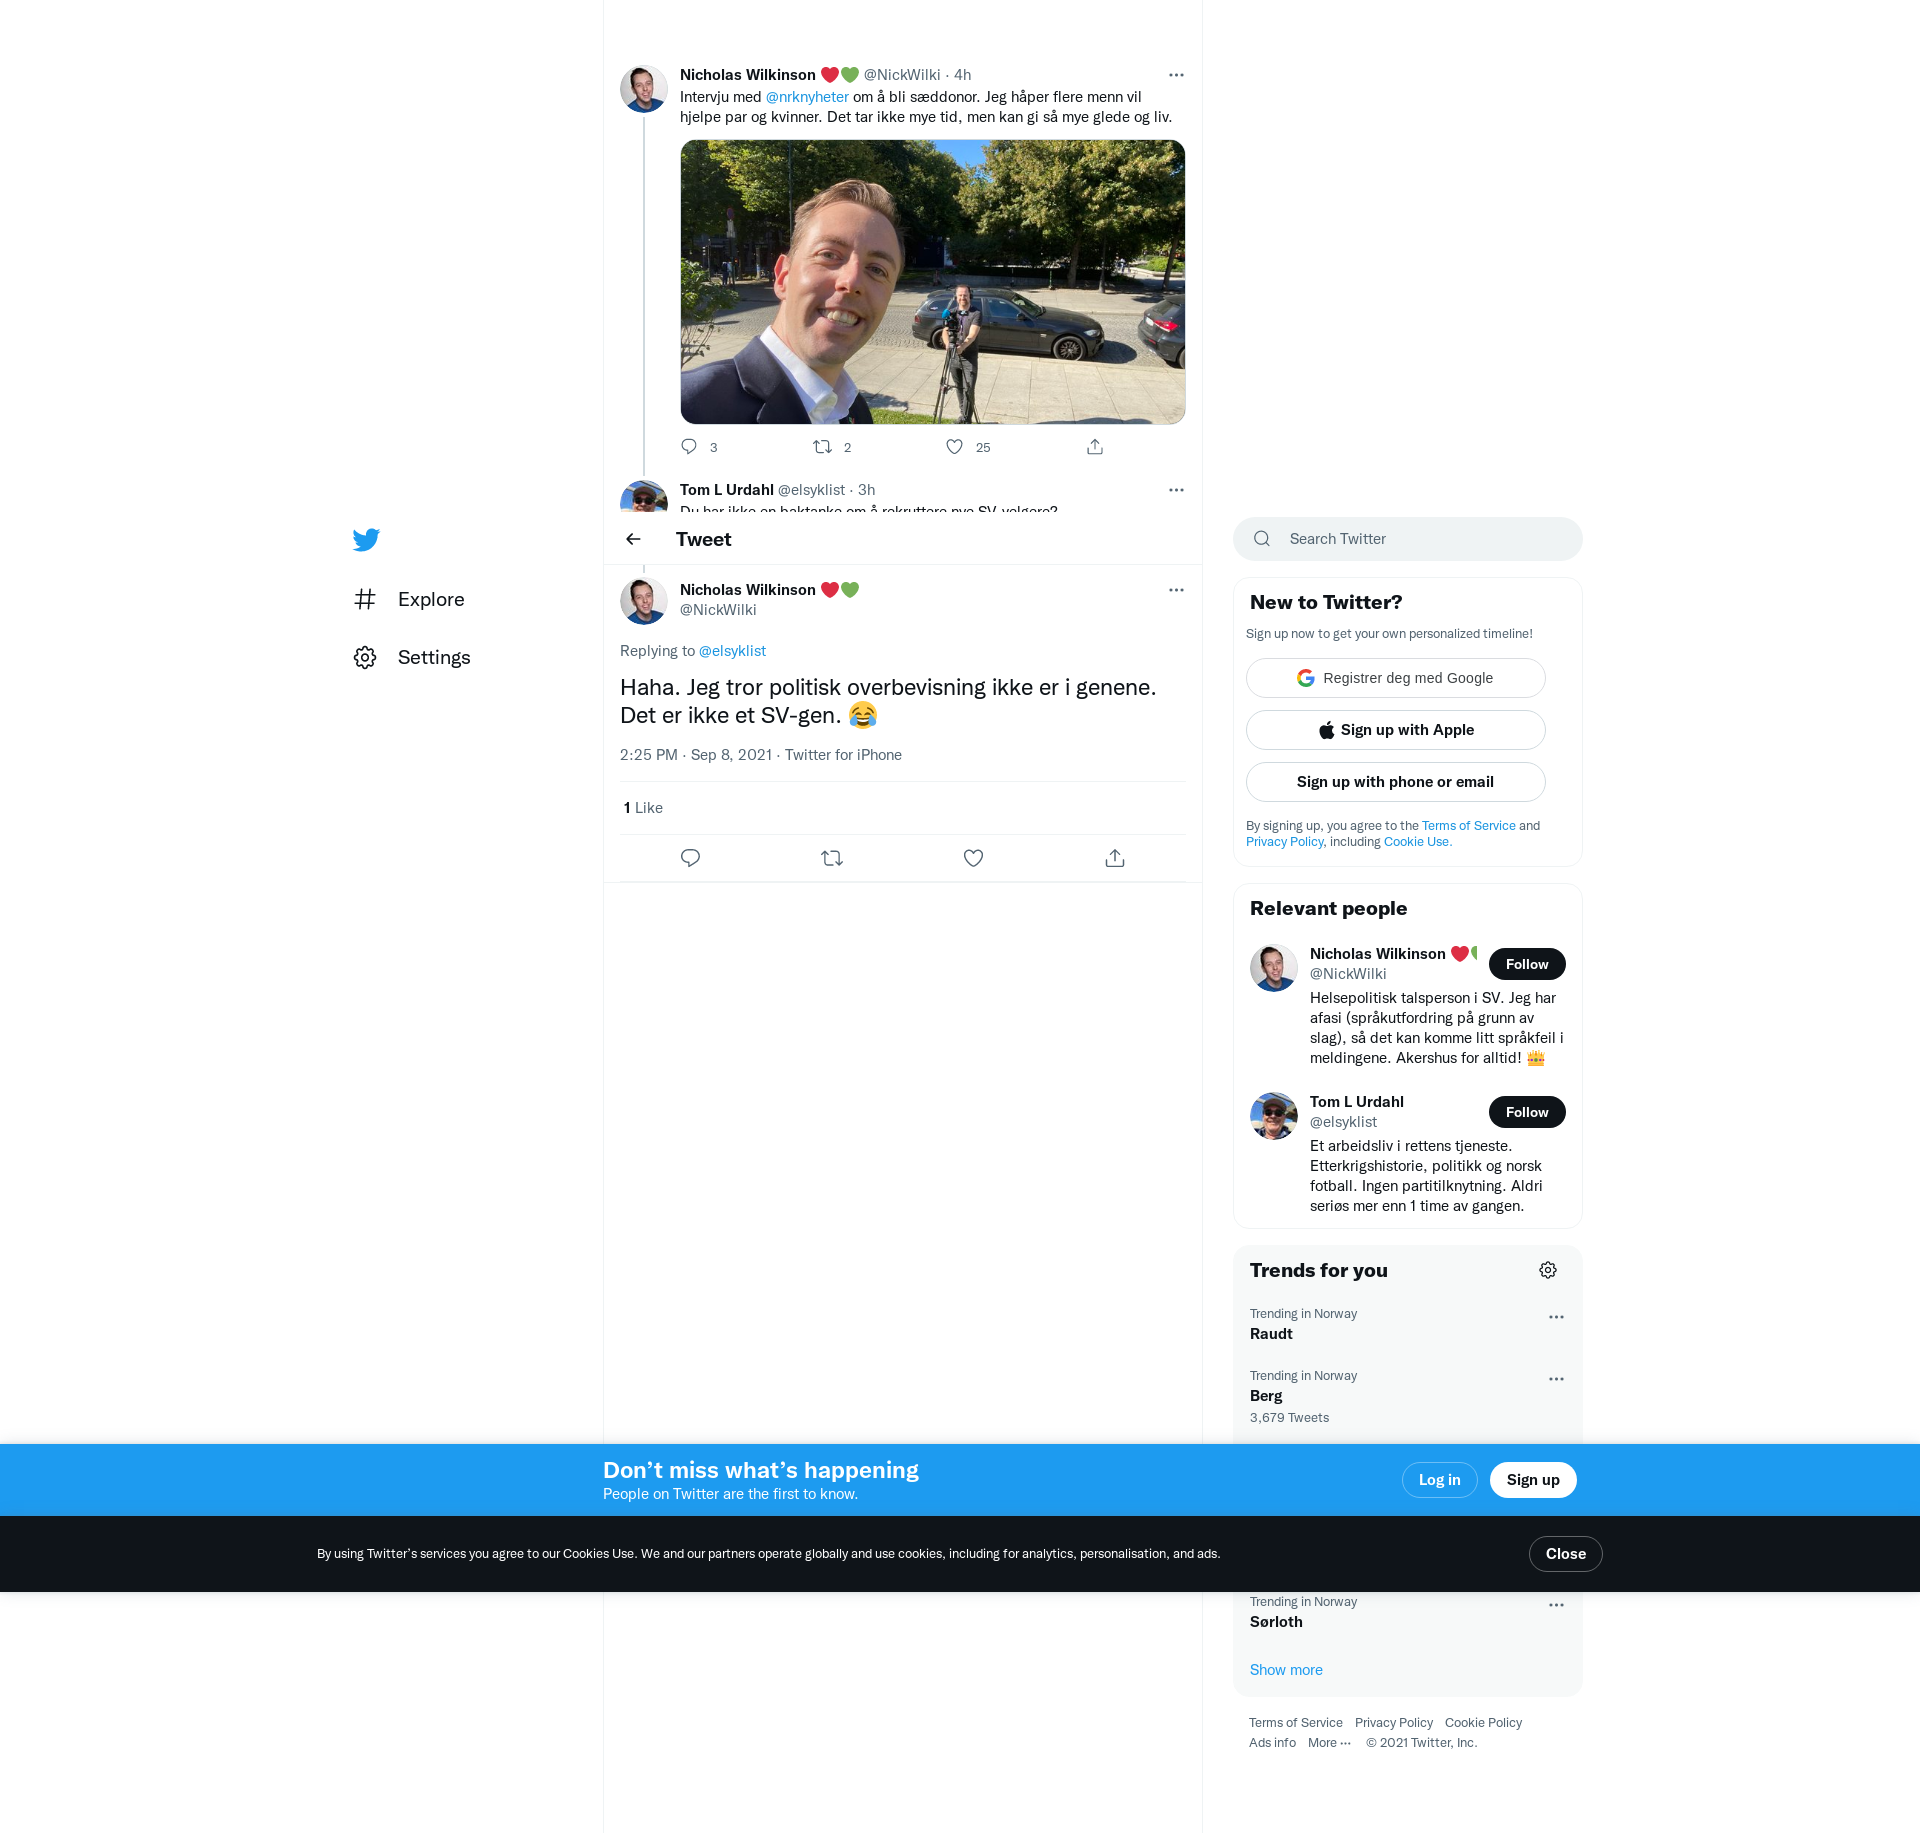Screen dimensions: 1920x1833
Task: Open the Raudt trend
Action: click(1408, 1324)
